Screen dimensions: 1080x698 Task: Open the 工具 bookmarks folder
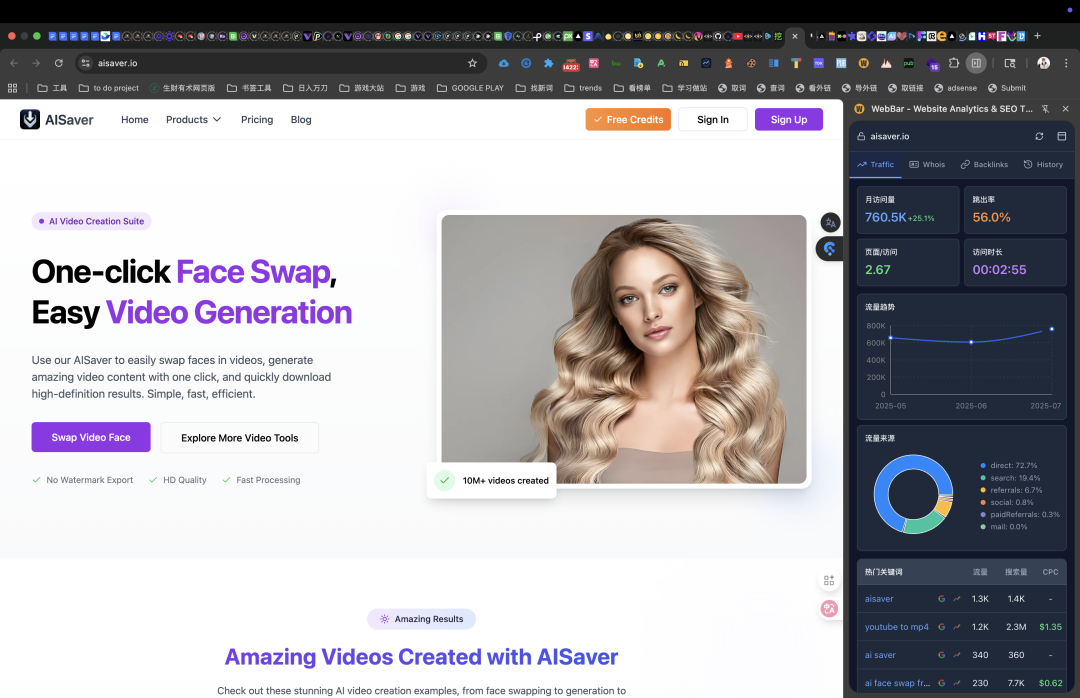tap(52, 88)
